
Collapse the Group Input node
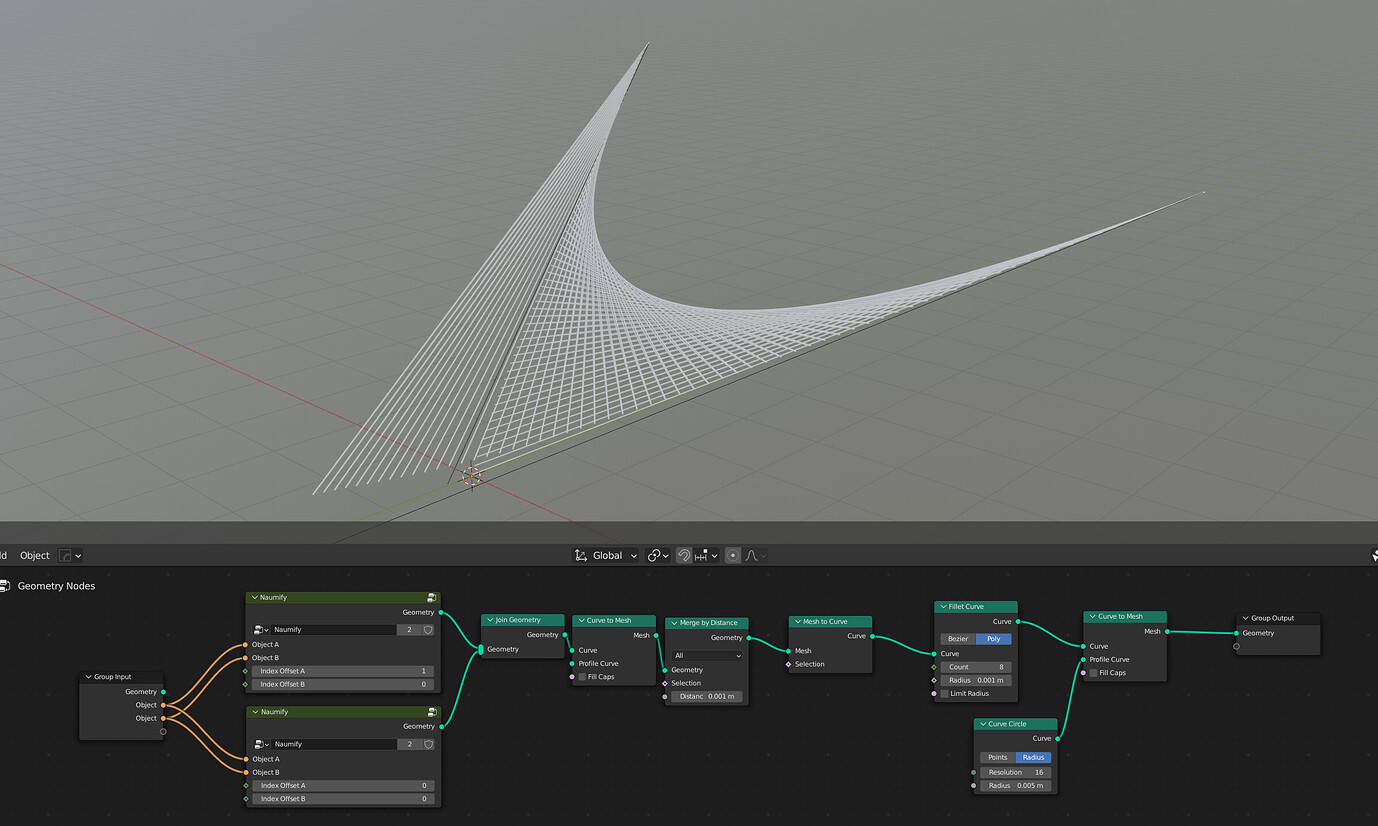(88, 677)
